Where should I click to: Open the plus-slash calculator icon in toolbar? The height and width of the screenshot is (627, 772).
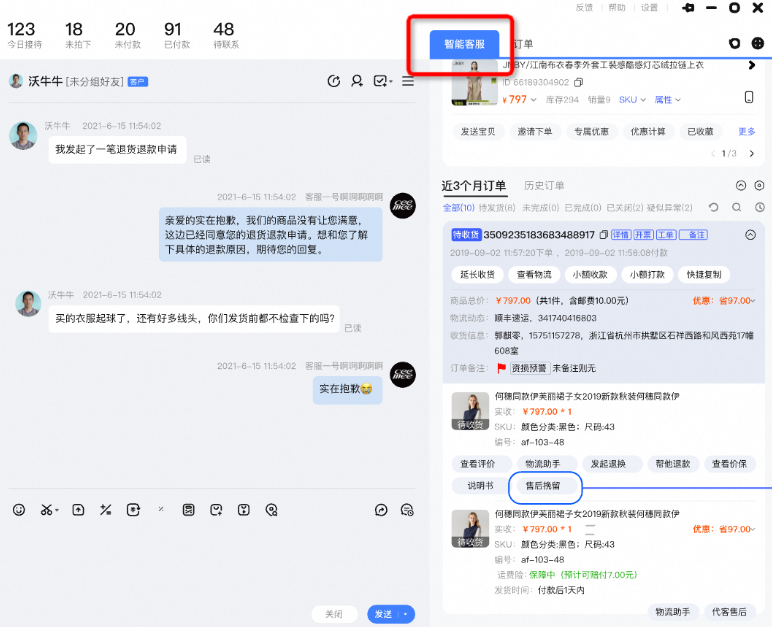tap(105, 510)
